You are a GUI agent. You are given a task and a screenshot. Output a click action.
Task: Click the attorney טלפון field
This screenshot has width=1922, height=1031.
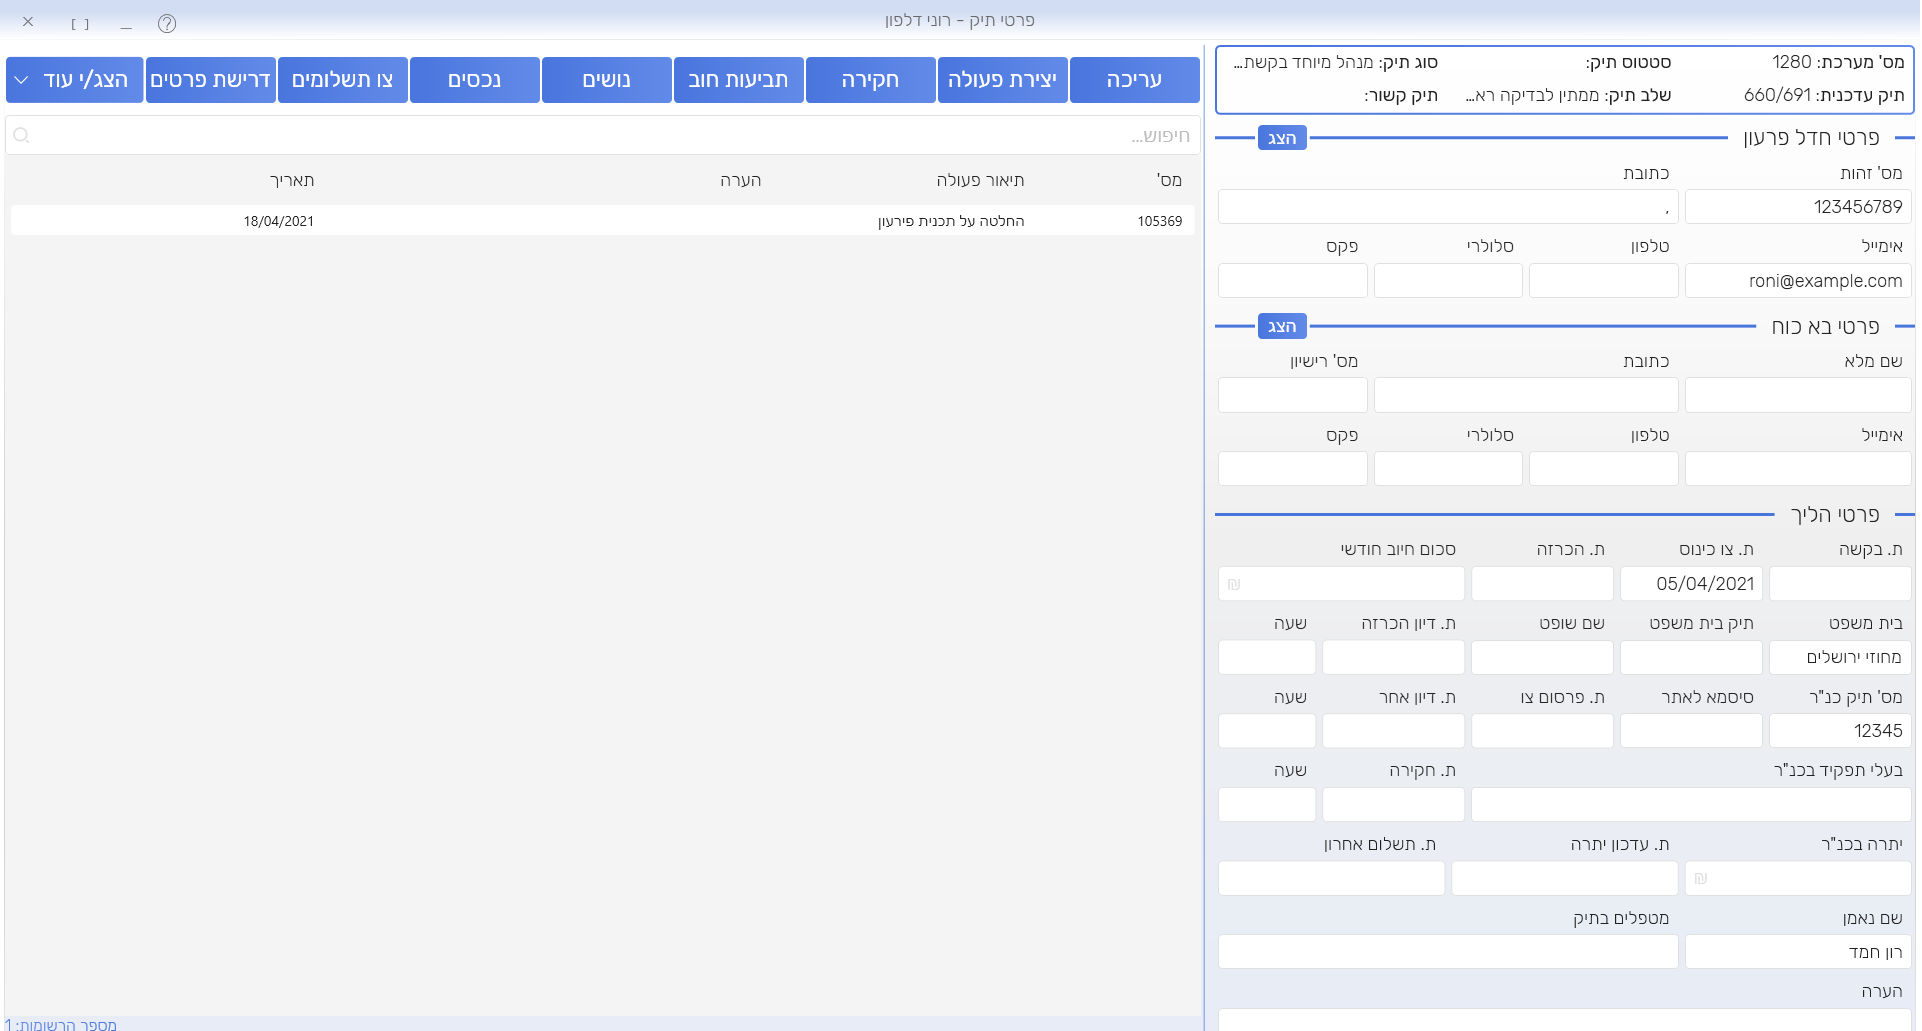pos(1603,469)
